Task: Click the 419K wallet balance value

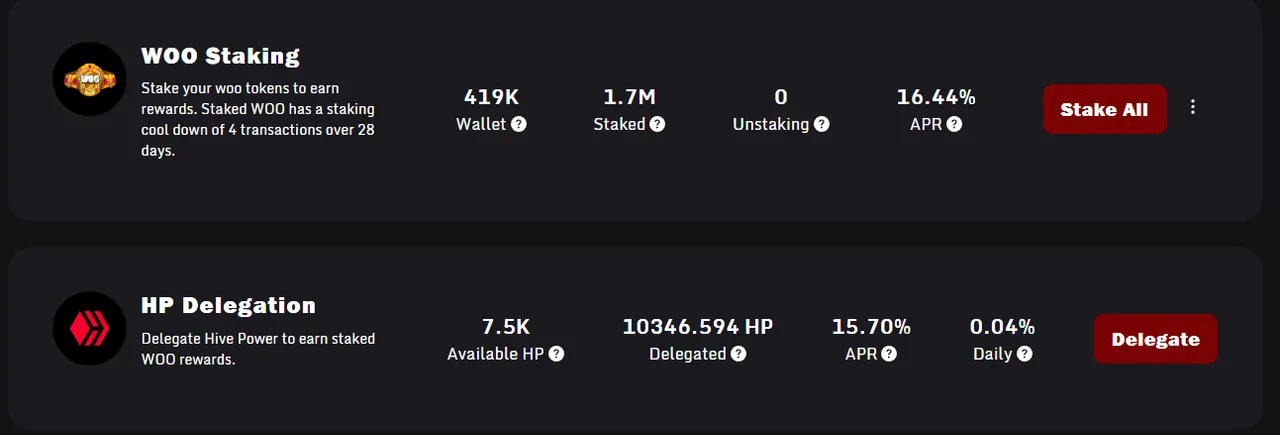Action: point(491,97)
